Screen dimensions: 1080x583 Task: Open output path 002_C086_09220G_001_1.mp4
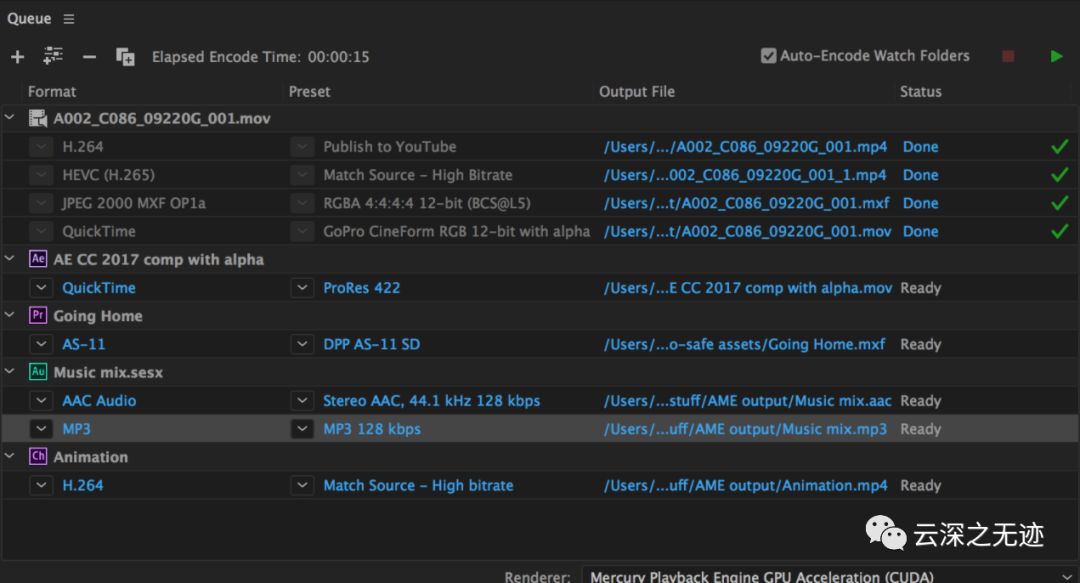745,175
